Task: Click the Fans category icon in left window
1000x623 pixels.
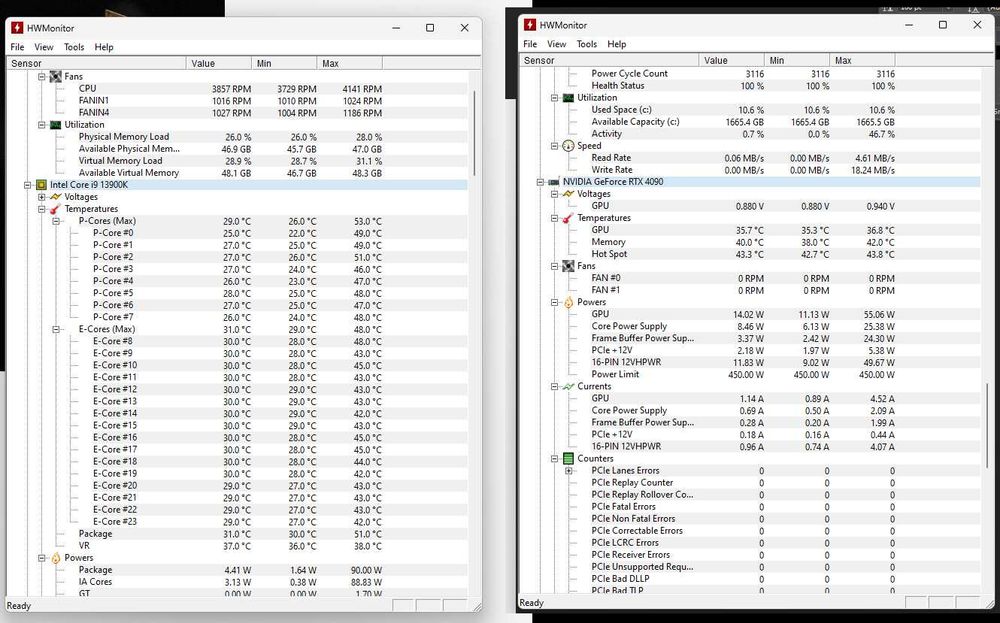Action: coord(55,77)
